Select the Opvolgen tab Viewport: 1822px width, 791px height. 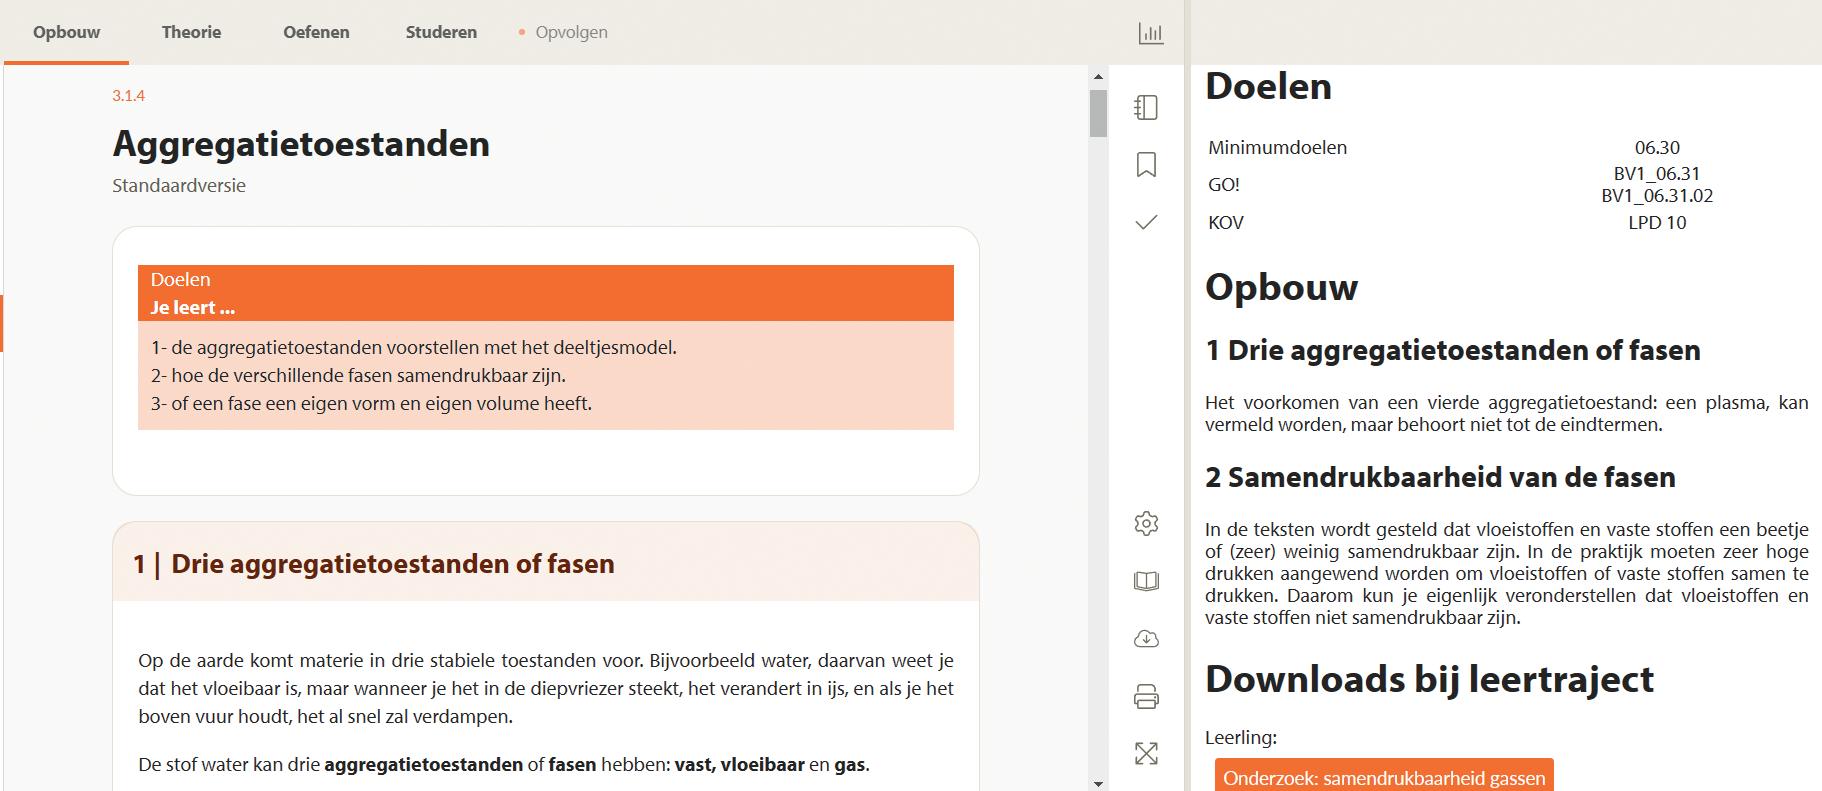pos(570,32)
